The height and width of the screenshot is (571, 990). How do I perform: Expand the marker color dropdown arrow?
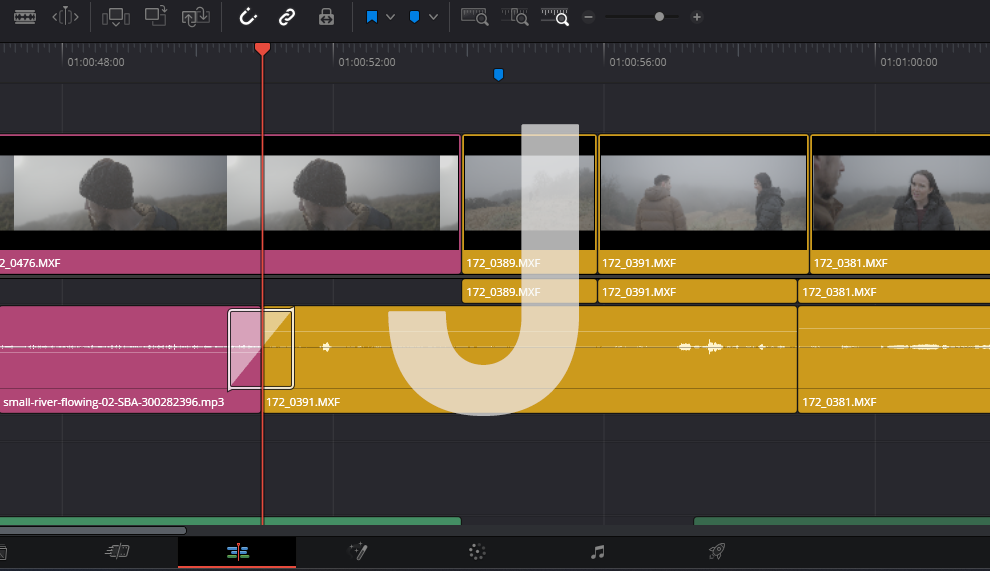point(433,17)
